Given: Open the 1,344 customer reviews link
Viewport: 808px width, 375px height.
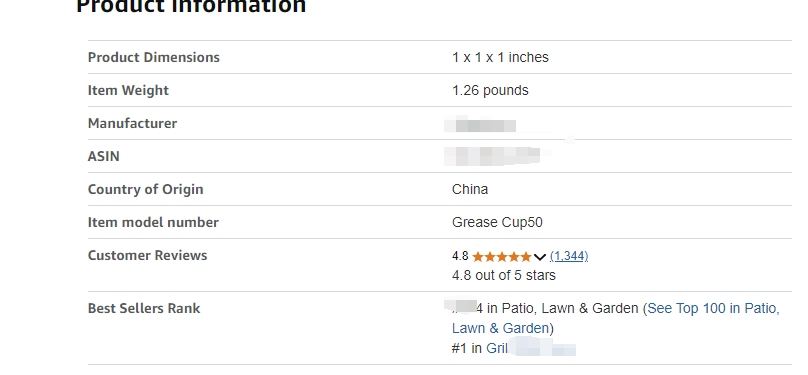Looking at the screenshot, I should click(569, 256).
